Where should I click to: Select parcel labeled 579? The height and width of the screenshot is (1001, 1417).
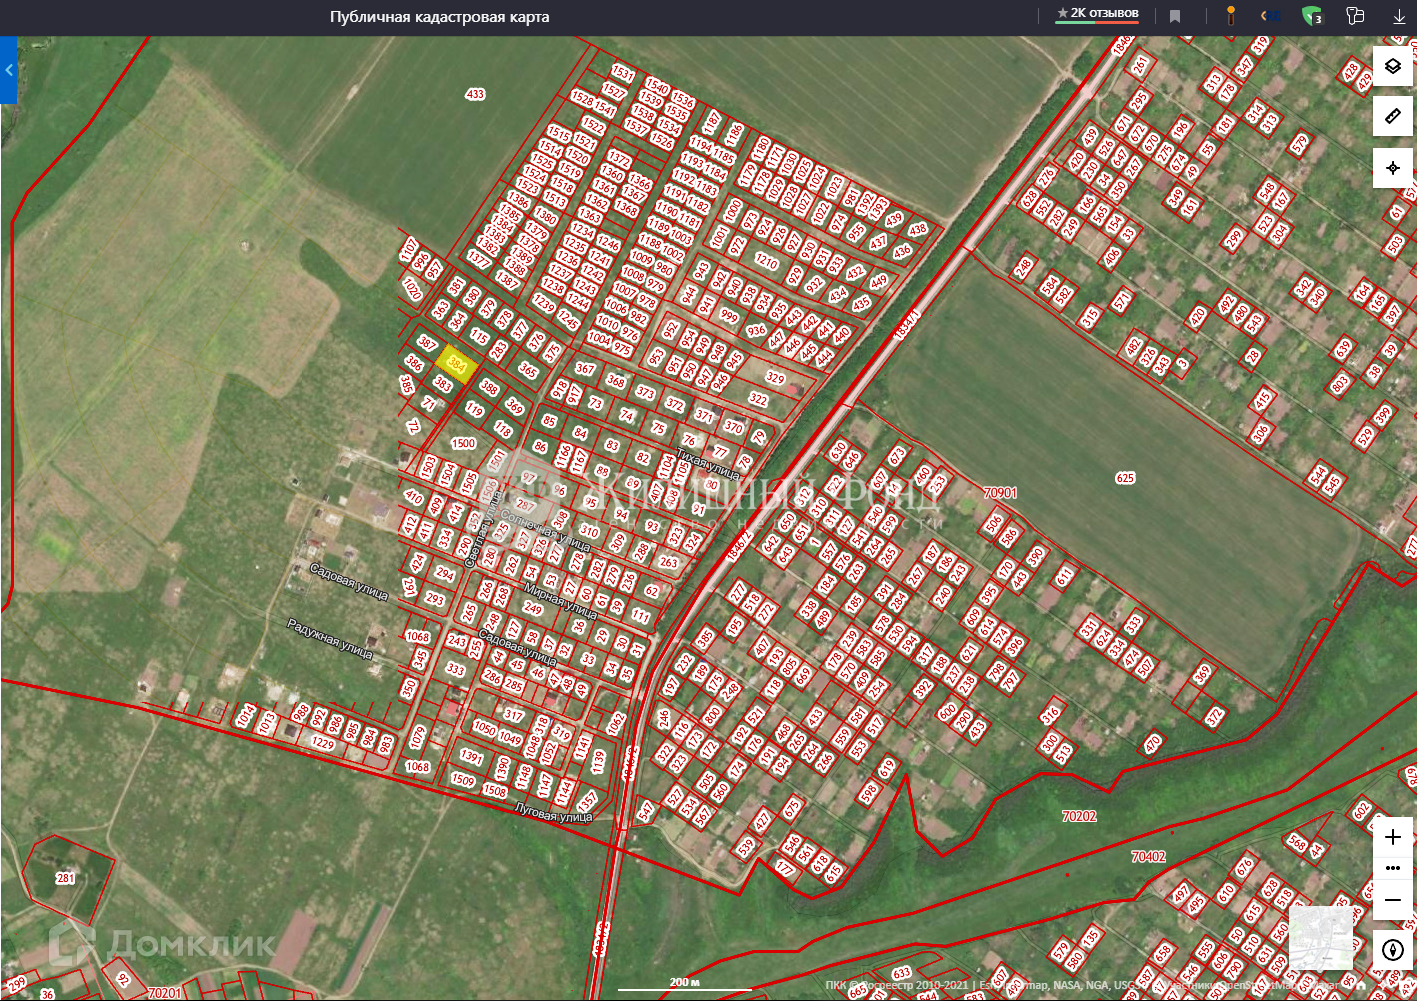tap(1299, 145)
